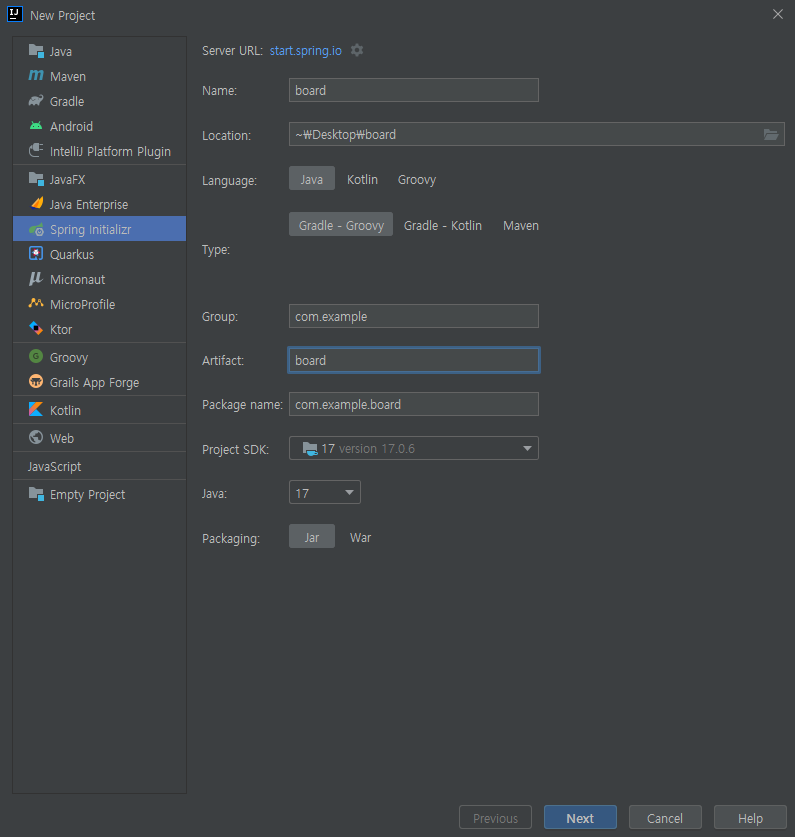Click the Spring Initializr icon
The width and height of the screenshot is (795, 837).
point(36,229)
